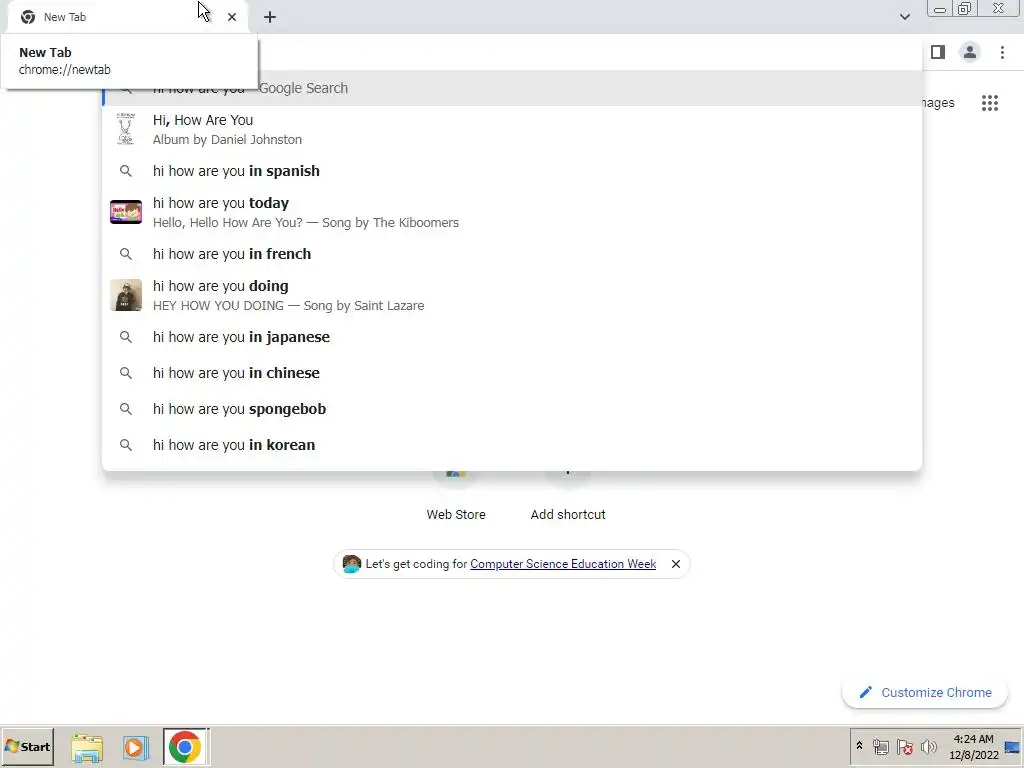
Task: Choose 'Hi, How Are You' album suggestion
Action: point(512,129)
